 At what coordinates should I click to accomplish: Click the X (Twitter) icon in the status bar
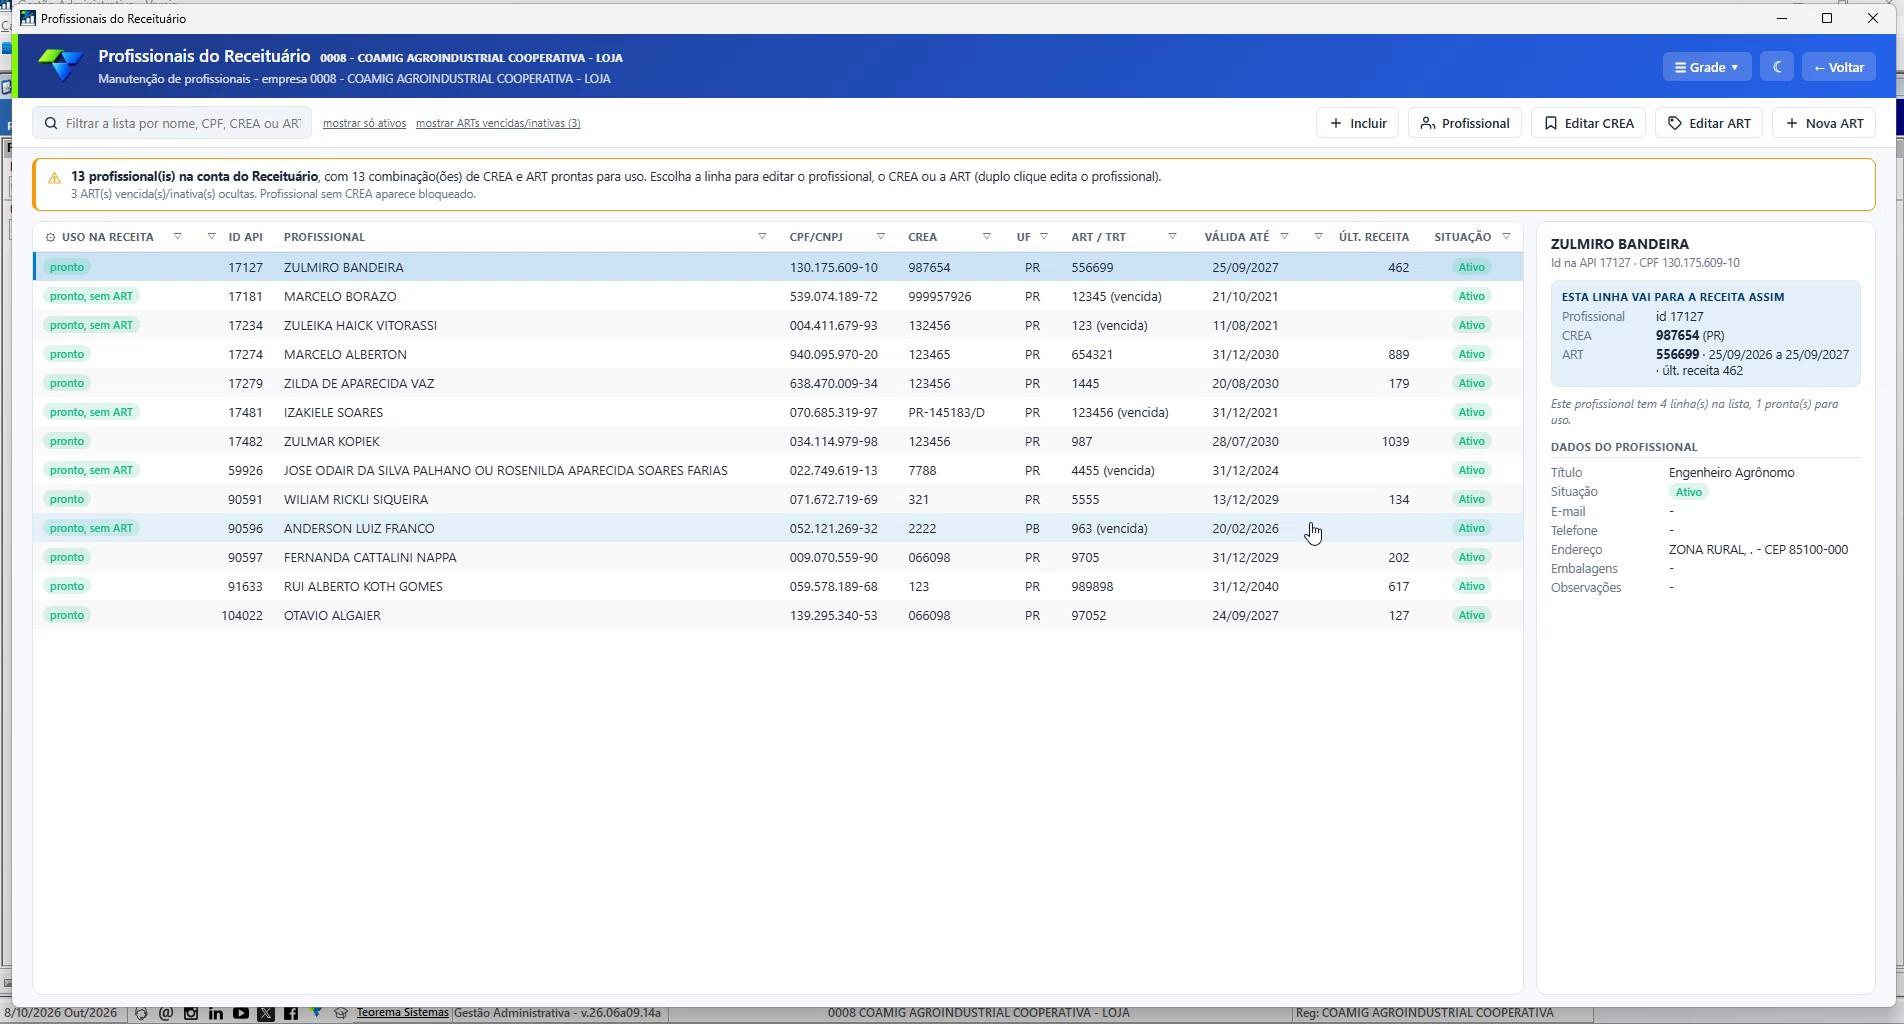click(266, 1013)
